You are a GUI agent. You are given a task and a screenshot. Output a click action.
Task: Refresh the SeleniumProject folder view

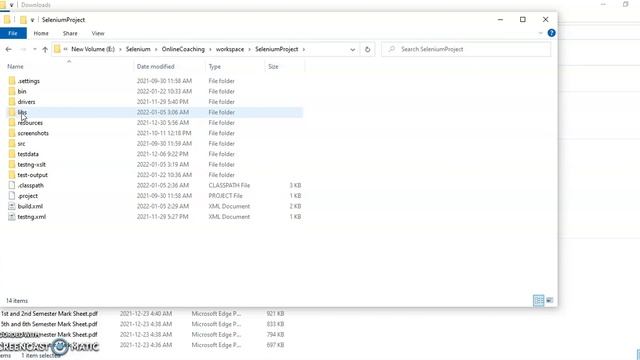367,49
